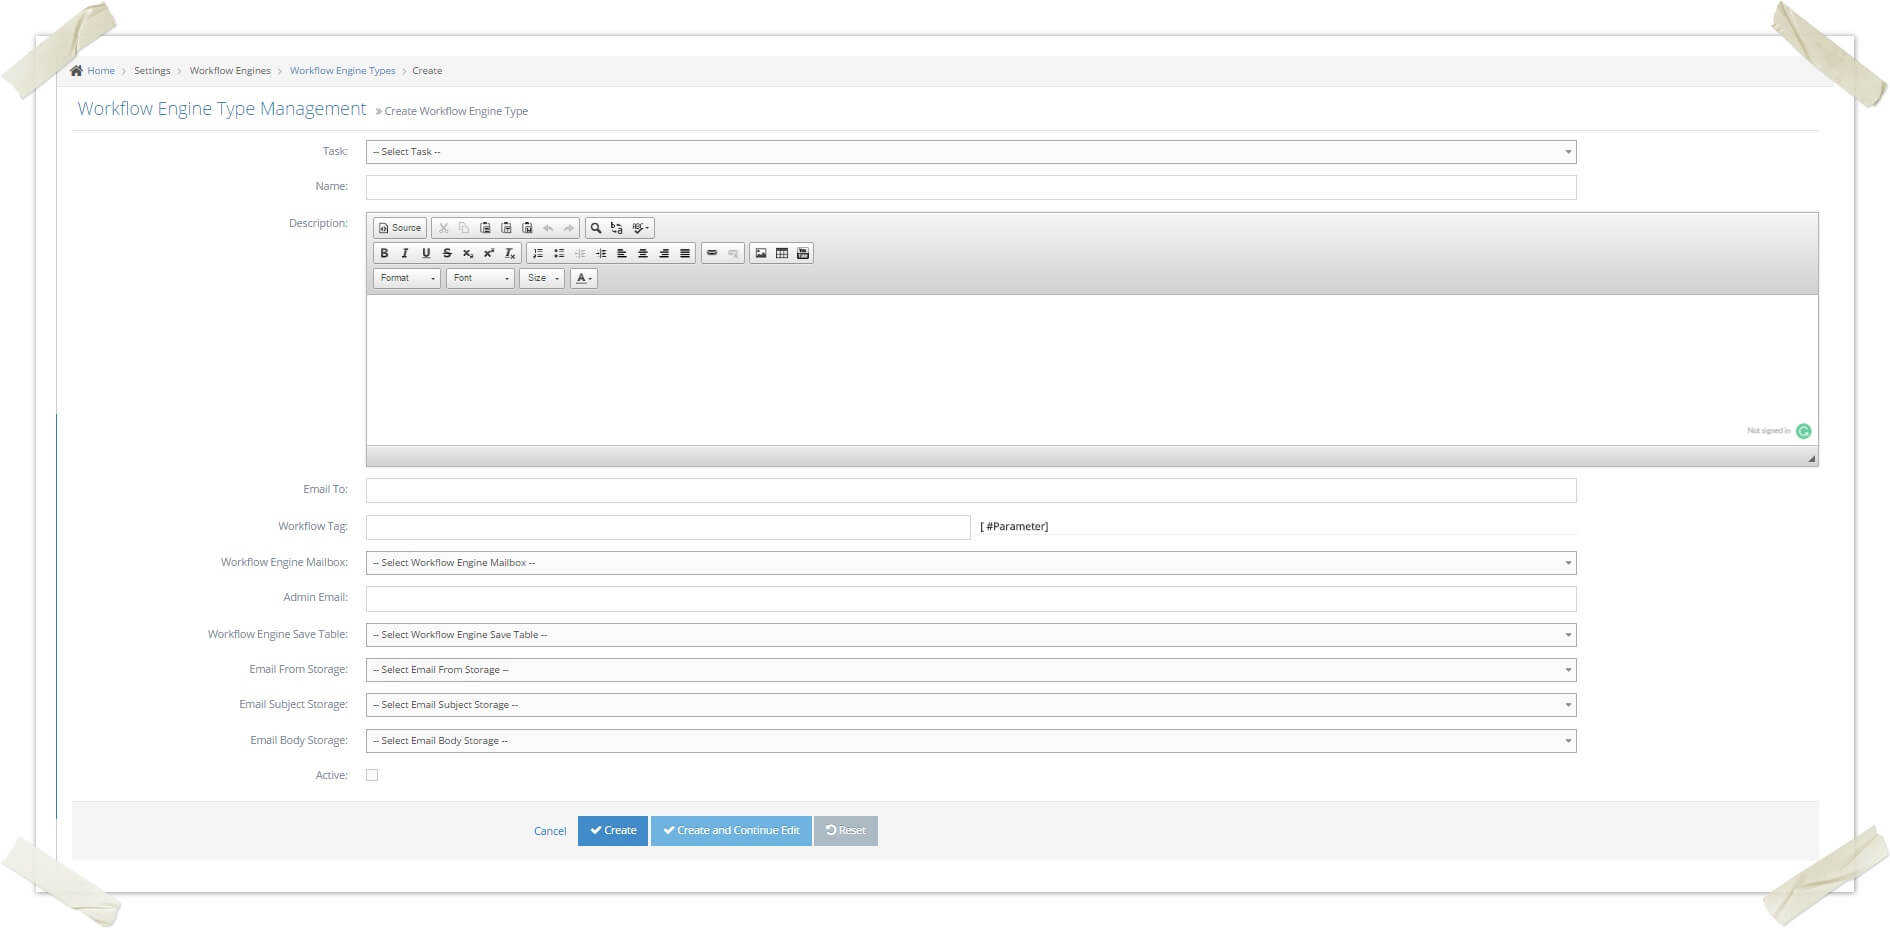Insert an image into the Description
The image size is (1890, 928).
point(763,253)
